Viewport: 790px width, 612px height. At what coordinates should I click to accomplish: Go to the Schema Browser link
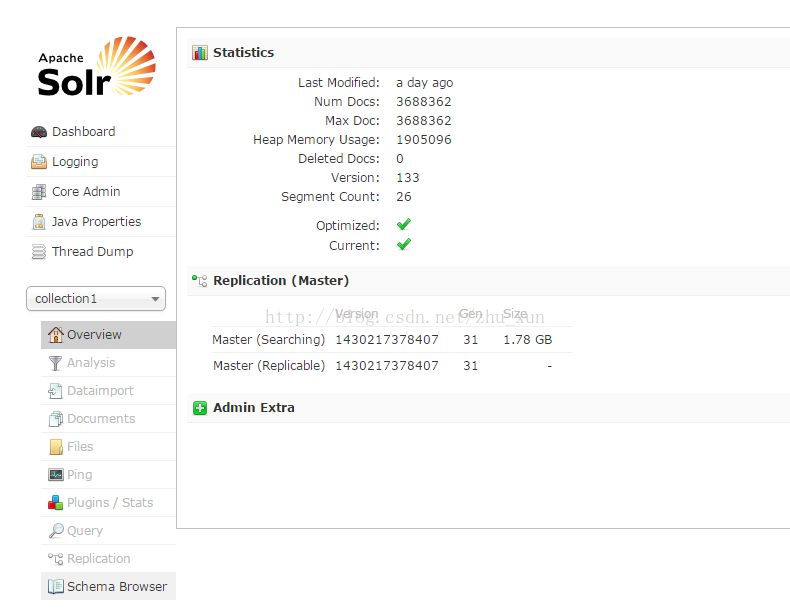[x=108, y=586]
